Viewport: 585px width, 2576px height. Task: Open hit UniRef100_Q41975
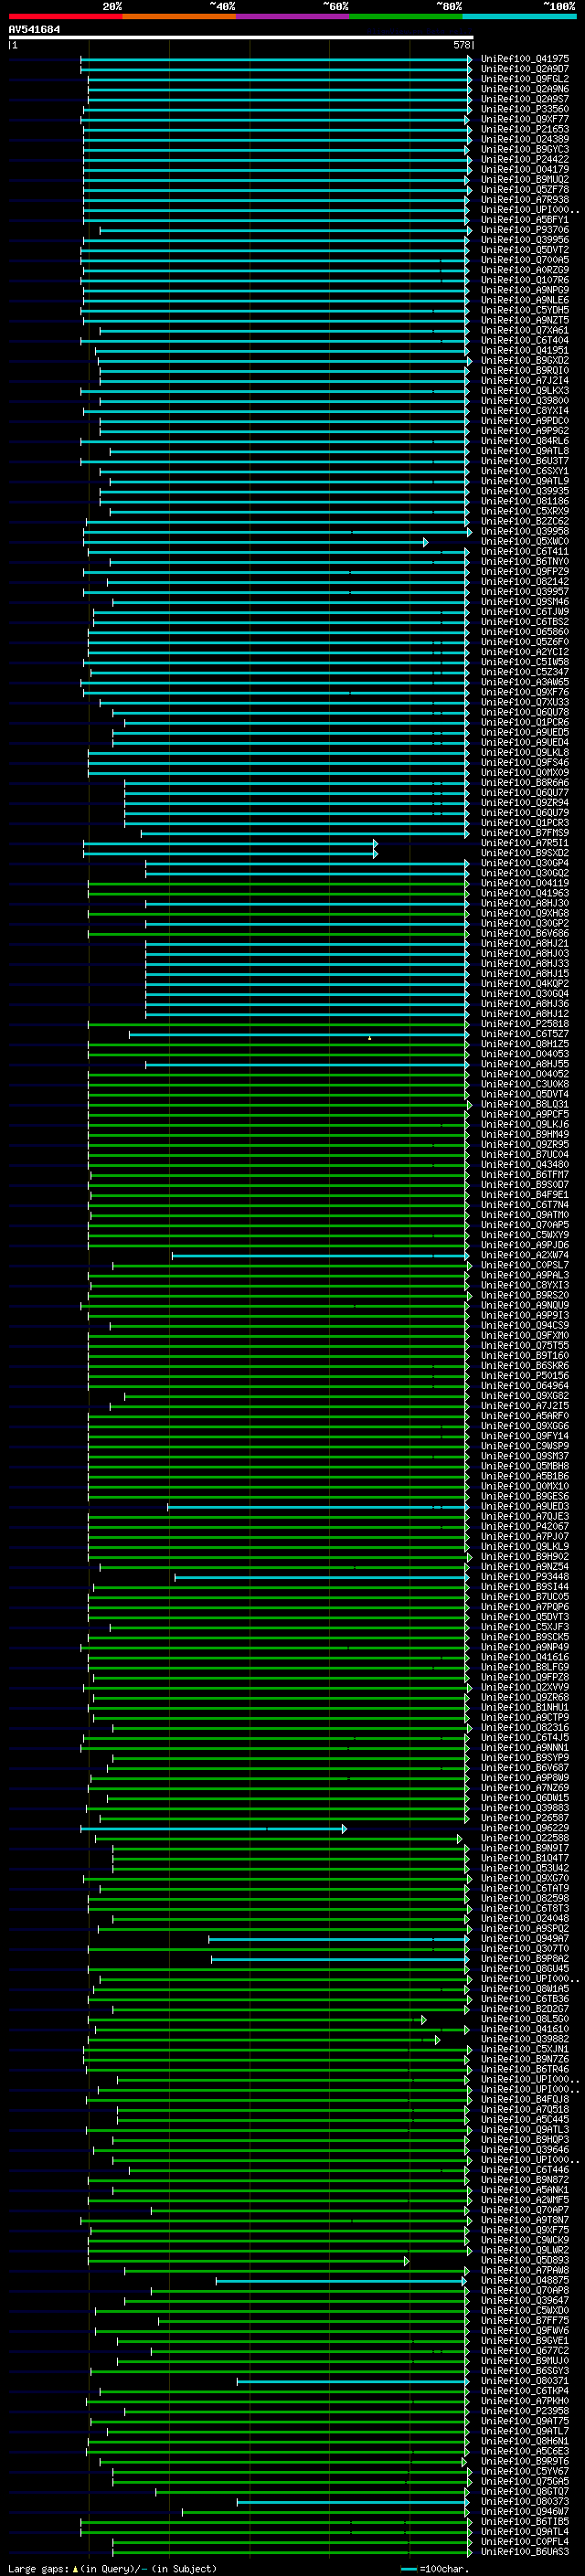525,59
